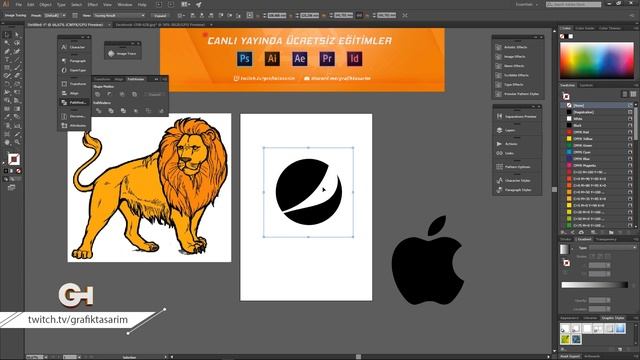Open the Window menu
This screenshot has width=640, height=360.
coord(124,4)
